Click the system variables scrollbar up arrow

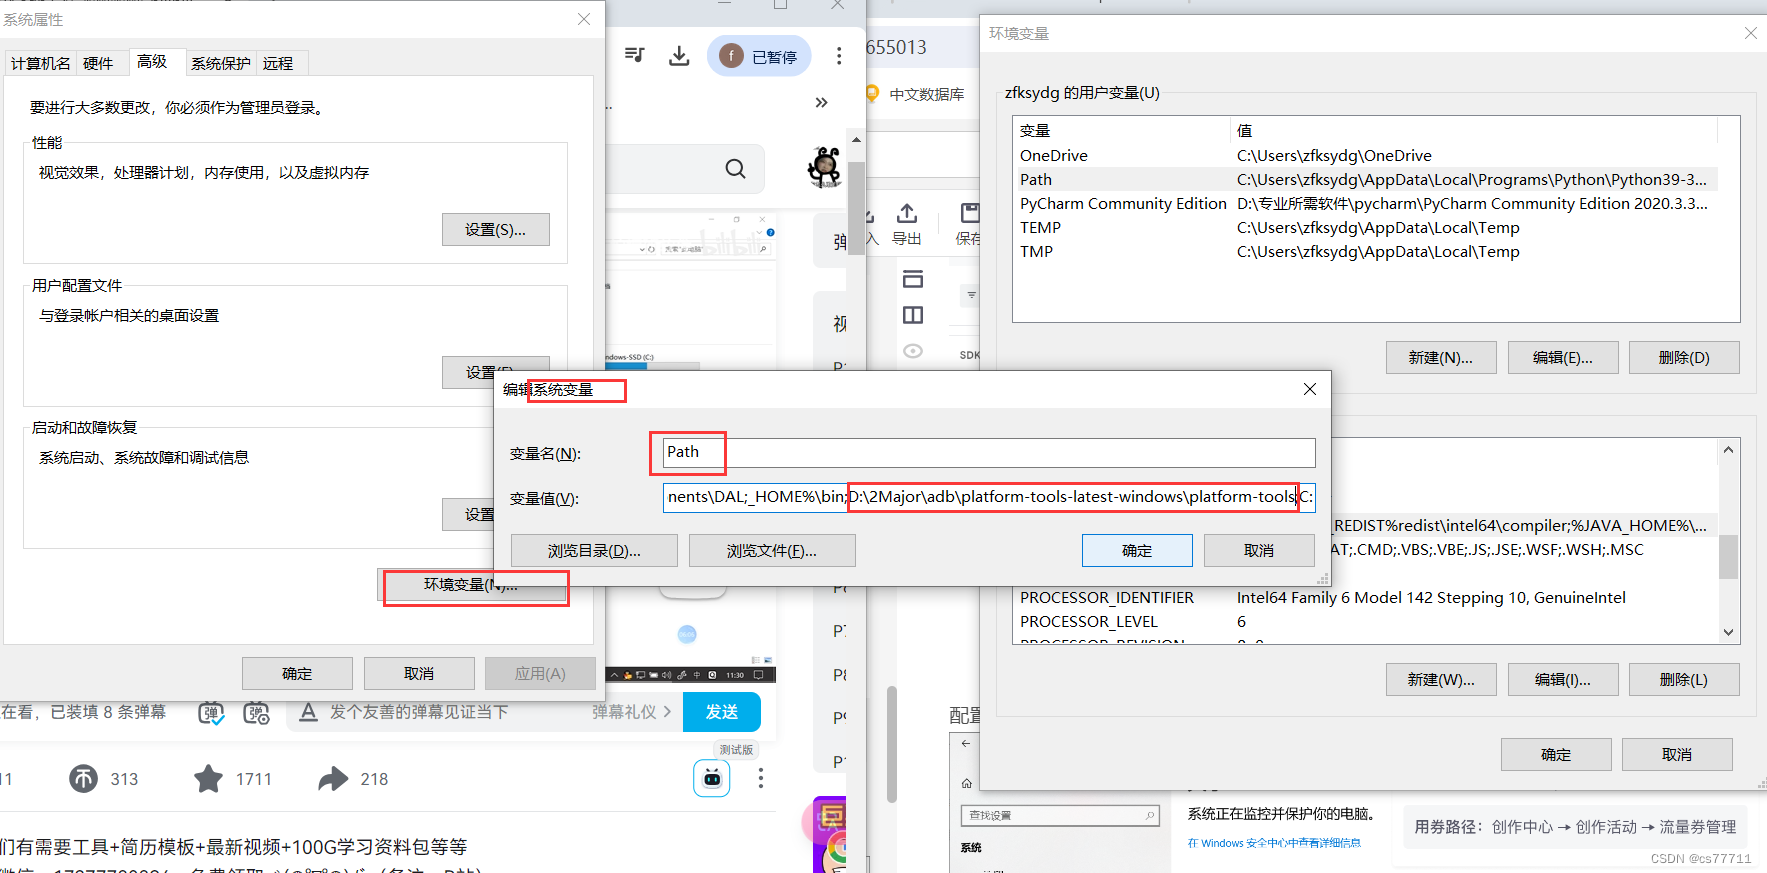click(1728, 450)
